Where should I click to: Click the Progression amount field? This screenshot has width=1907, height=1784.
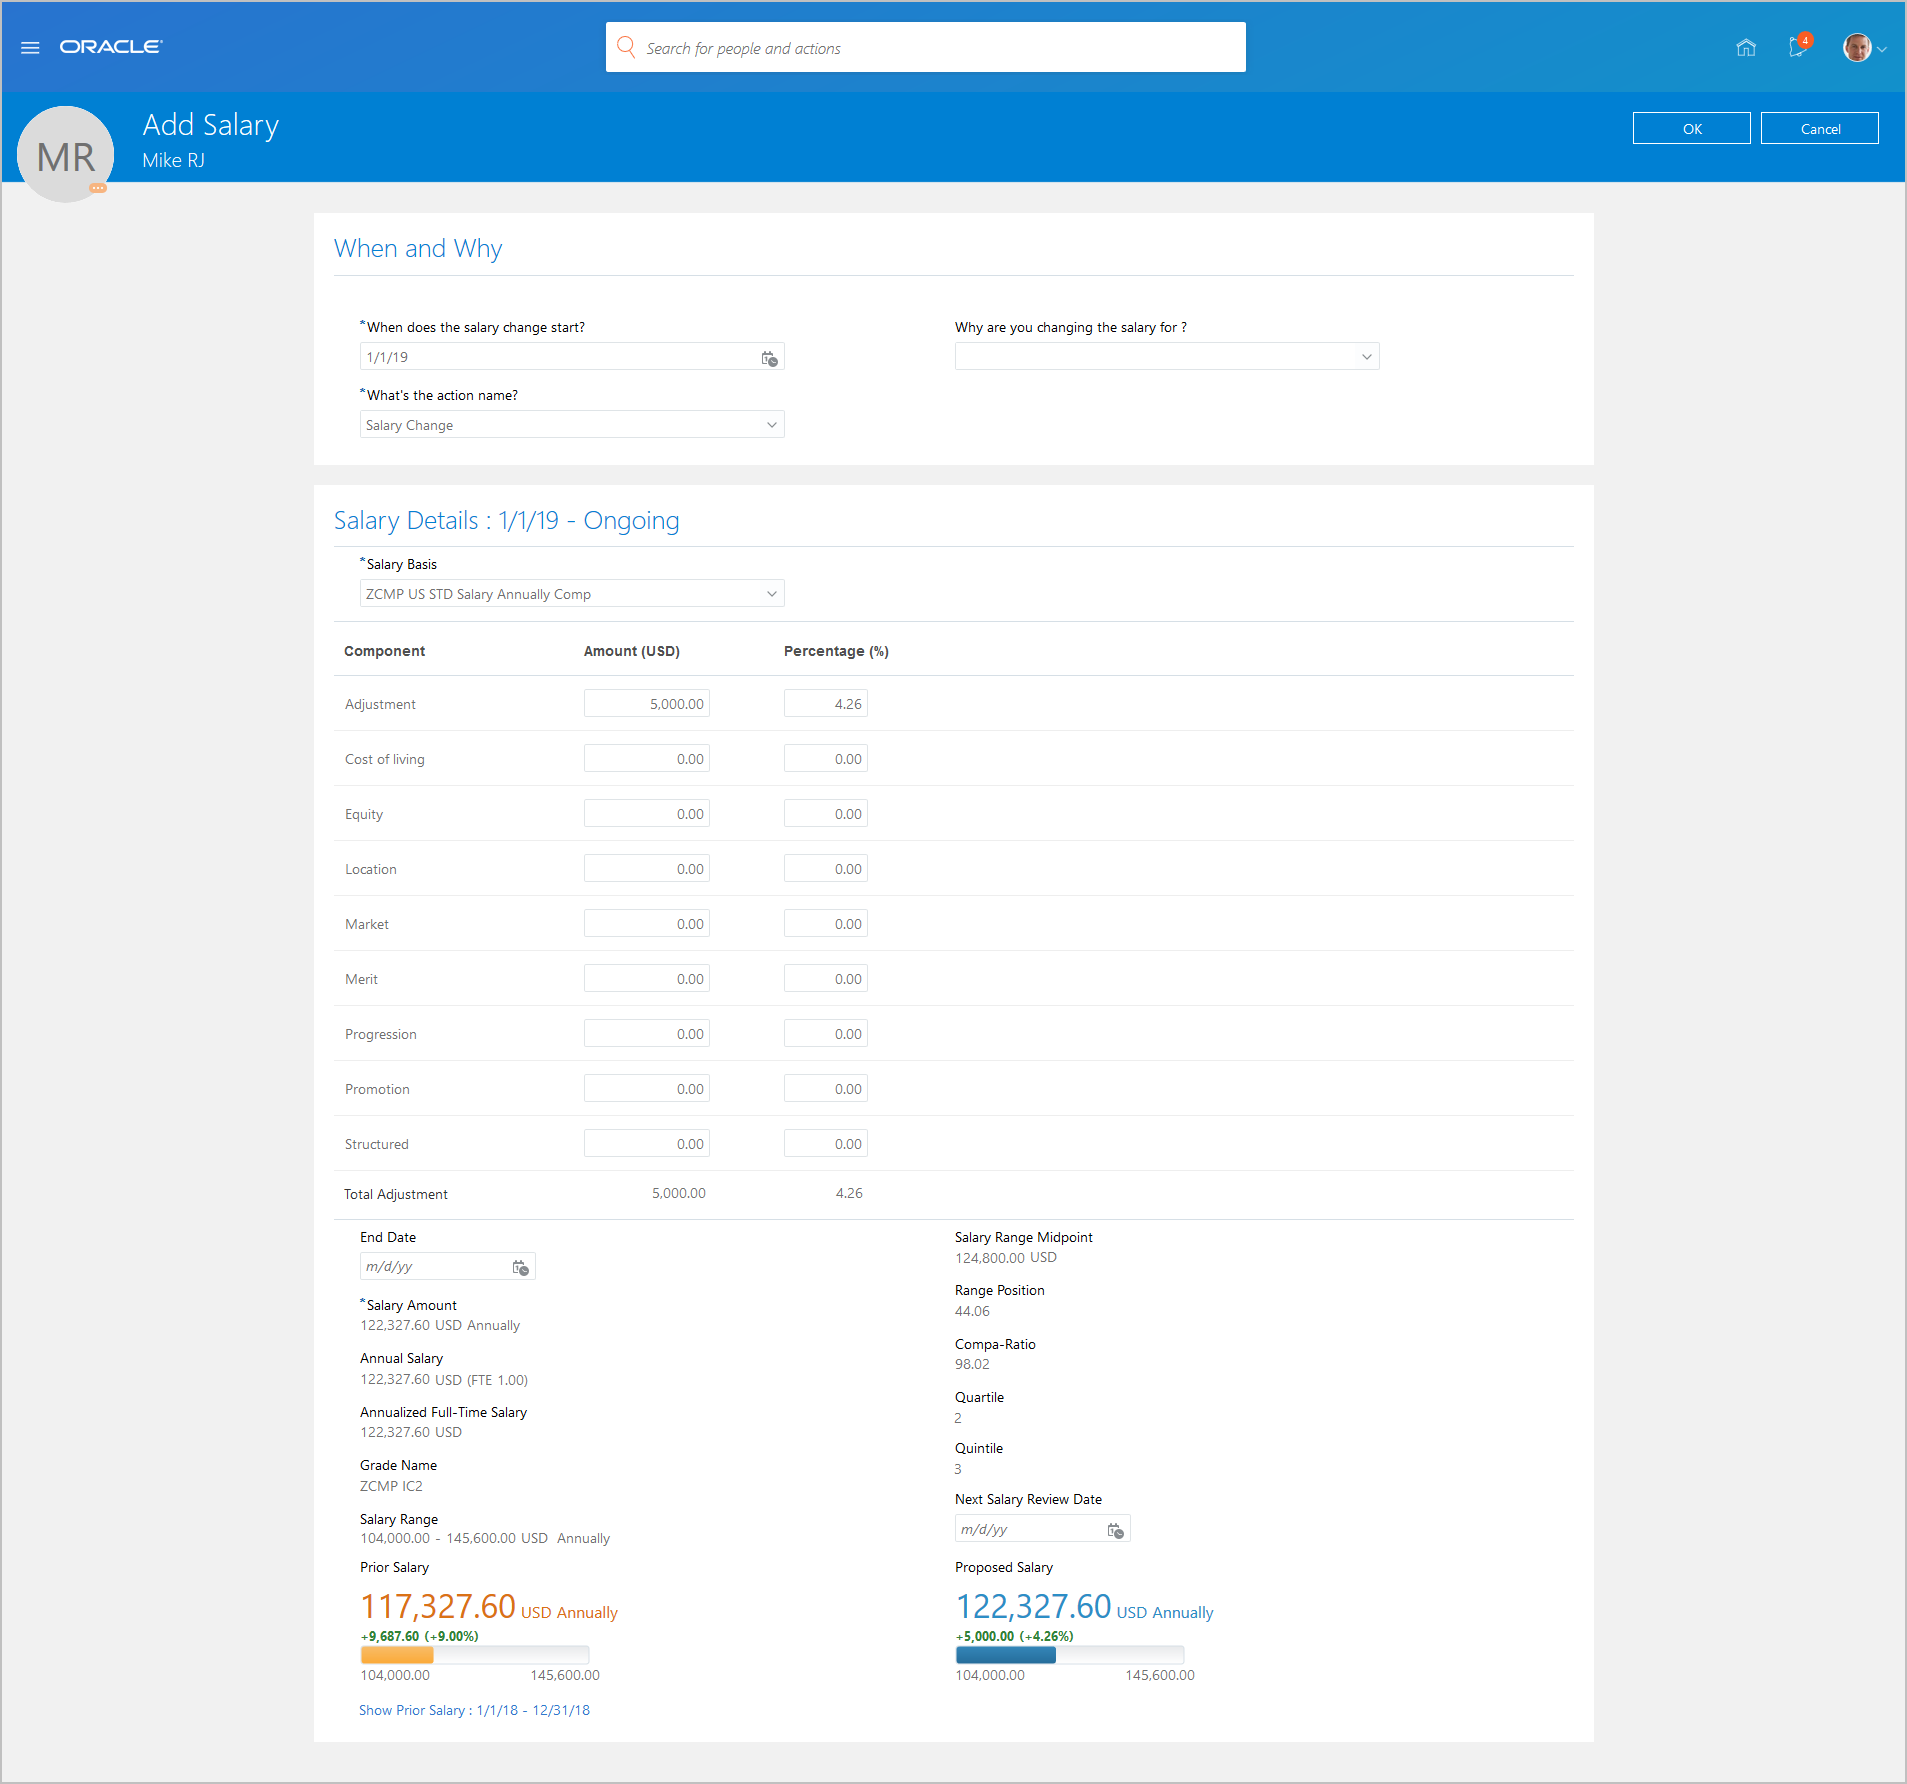pyautogui.click(x=647, y=1034)
